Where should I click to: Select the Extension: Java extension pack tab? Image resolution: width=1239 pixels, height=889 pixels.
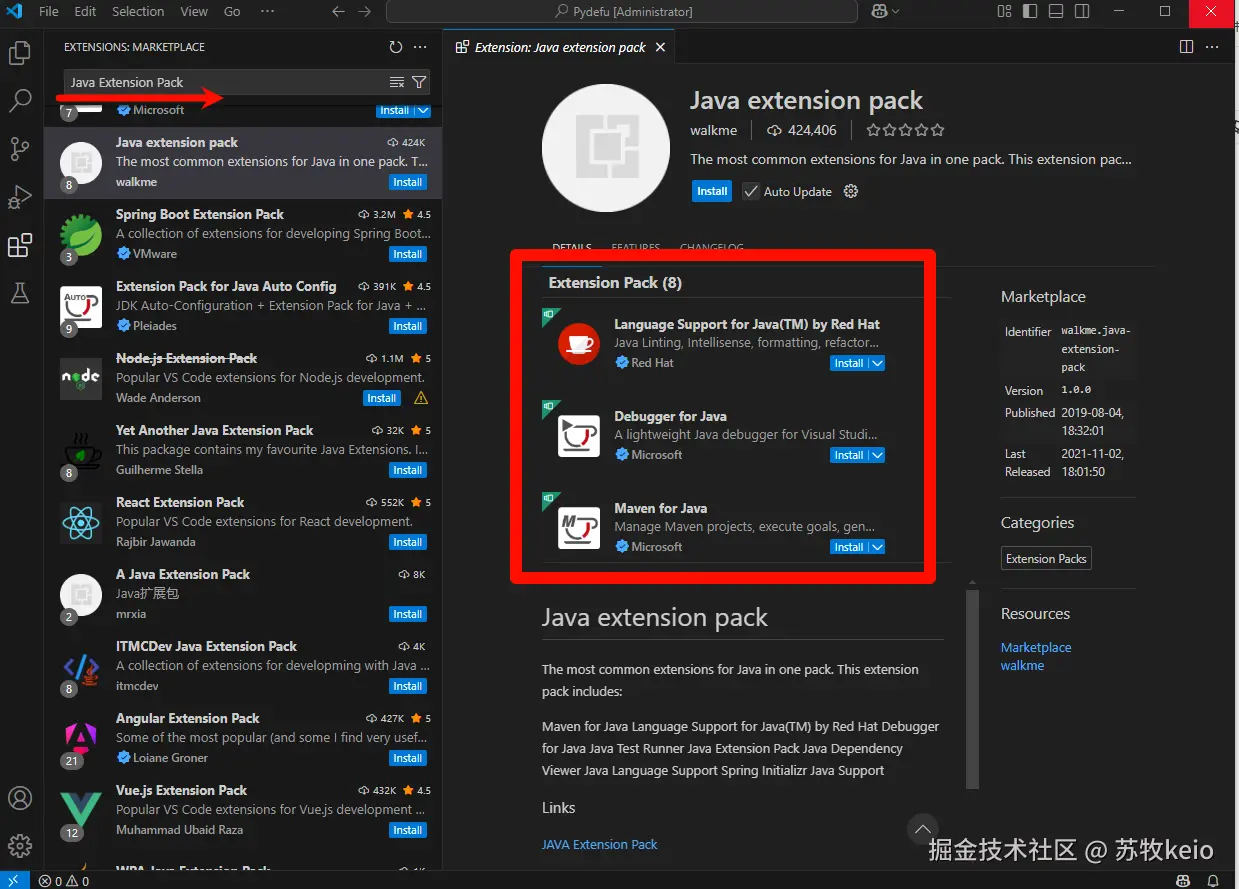point(560,47)
